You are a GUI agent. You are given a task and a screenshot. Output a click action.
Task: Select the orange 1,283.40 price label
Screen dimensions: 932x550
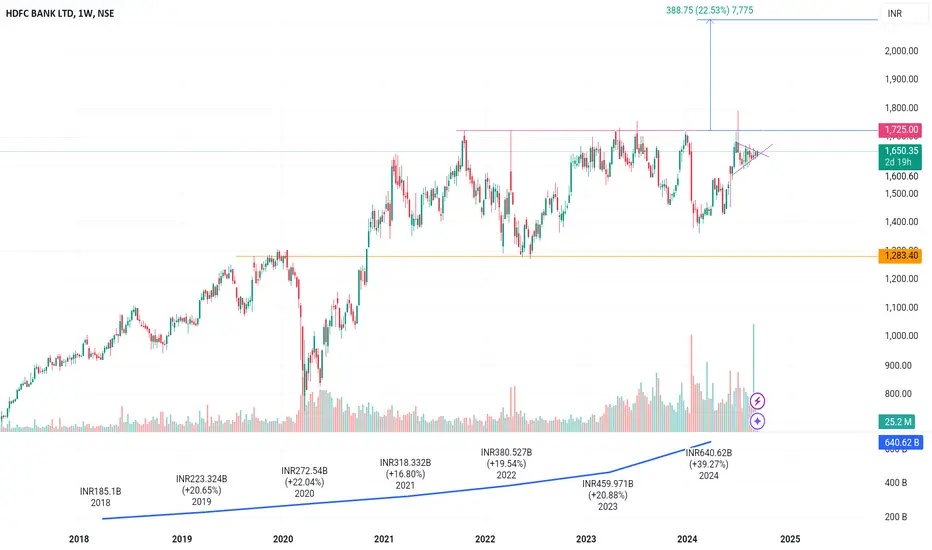point(900,256)
